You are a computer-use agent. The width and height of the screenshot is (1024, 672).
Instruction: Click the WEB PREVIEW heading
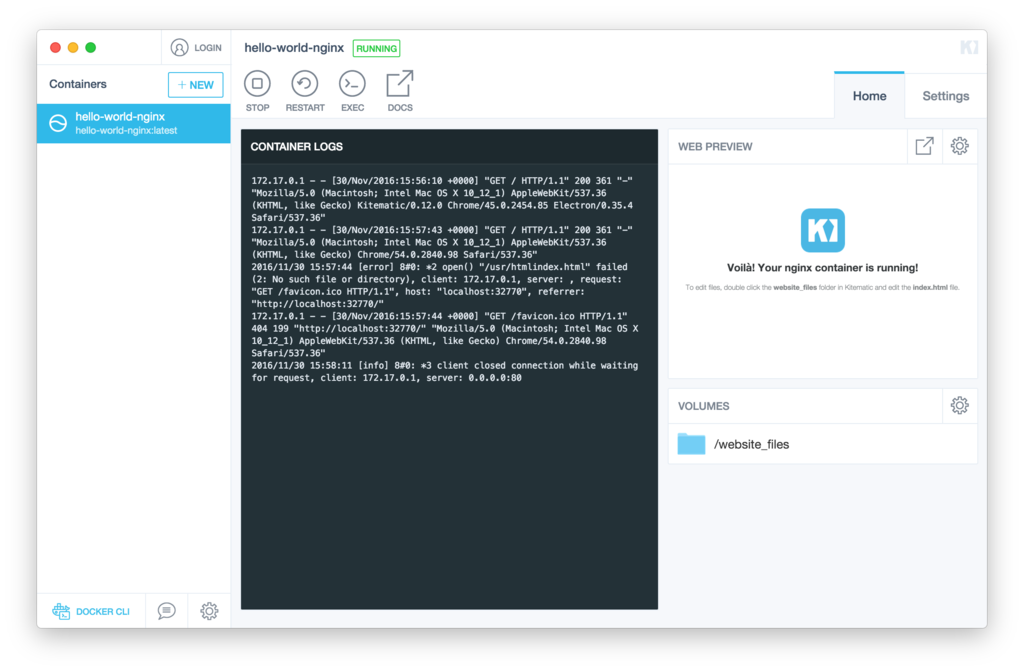pos(715,147)
